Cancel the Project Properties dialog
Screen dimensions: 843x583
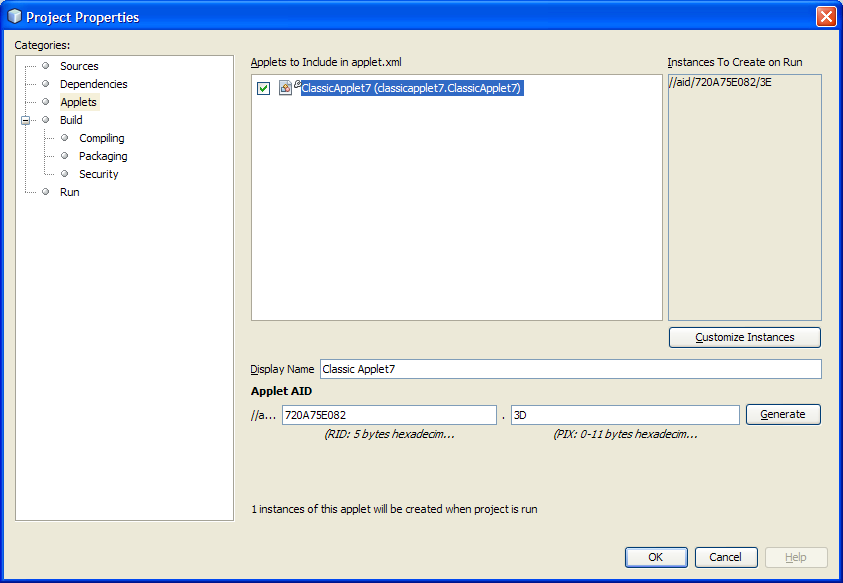tap(726, 557)
